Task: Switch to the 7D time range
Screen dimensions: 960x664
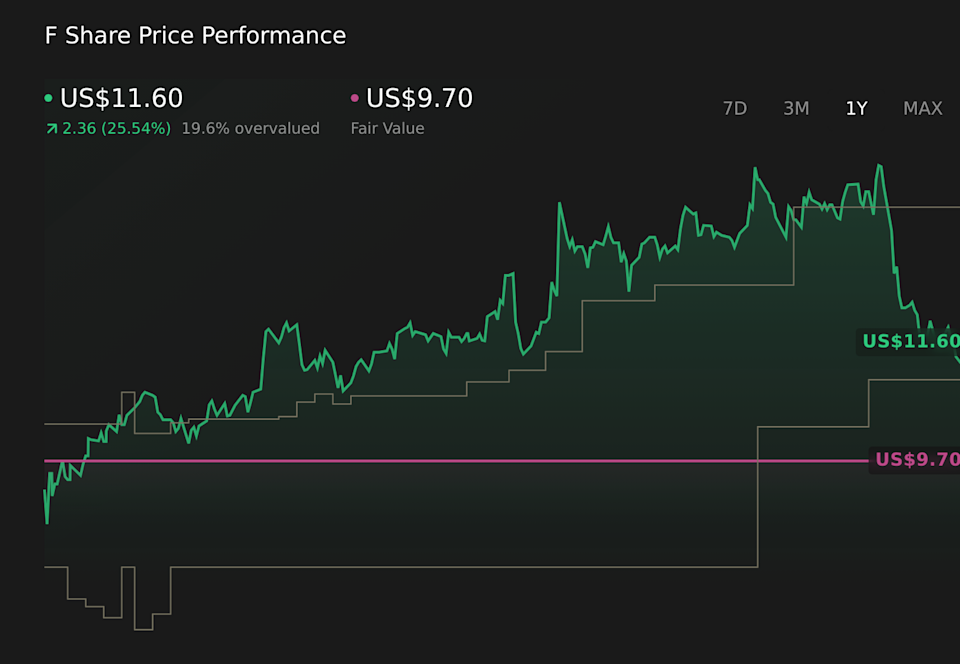Action: point(735,108)
